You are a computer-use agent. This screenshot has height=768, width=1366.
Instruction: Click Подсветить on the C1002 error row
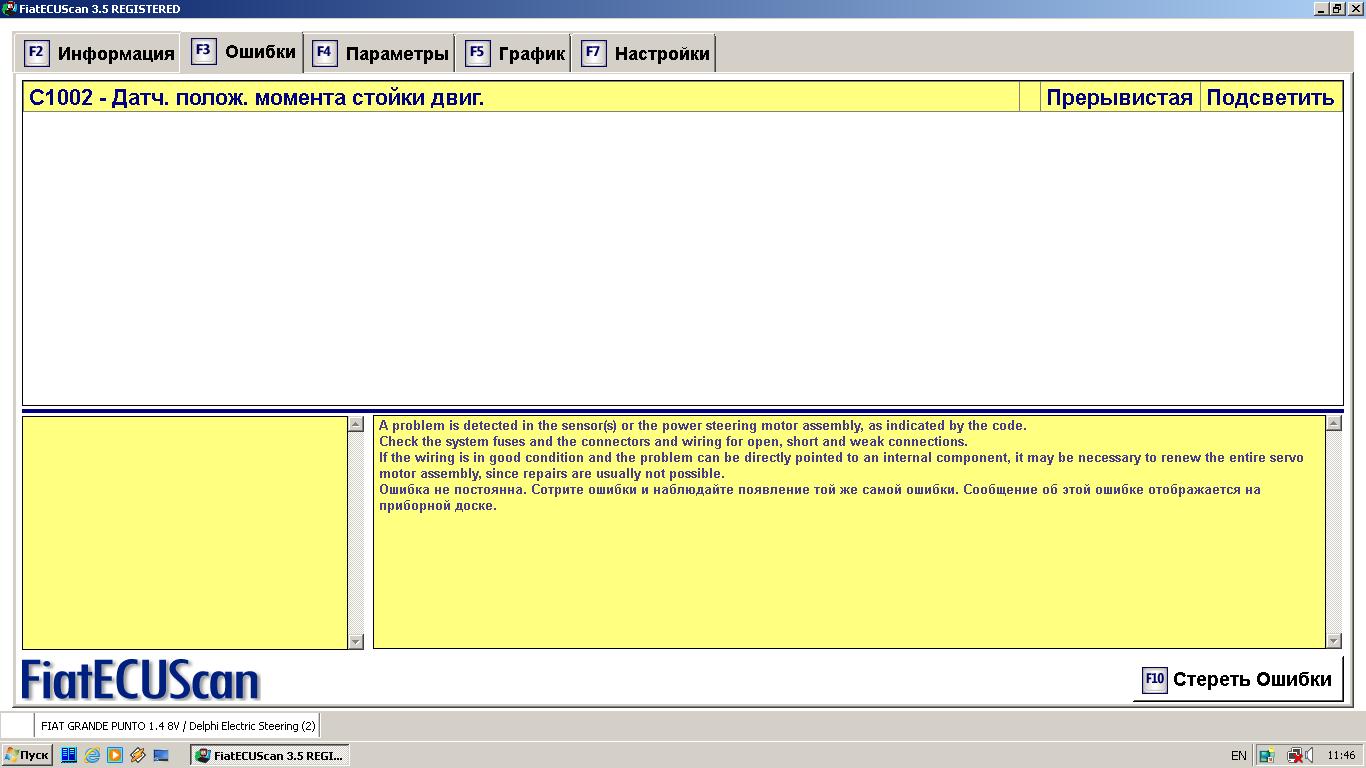1270,98
